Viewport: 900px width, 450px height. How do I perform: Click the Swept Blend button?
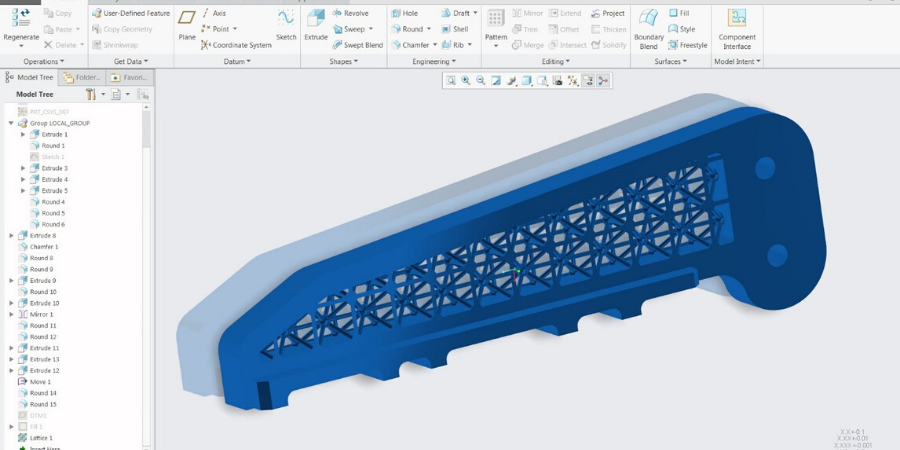pyautogui.click(x=357, y=45)
